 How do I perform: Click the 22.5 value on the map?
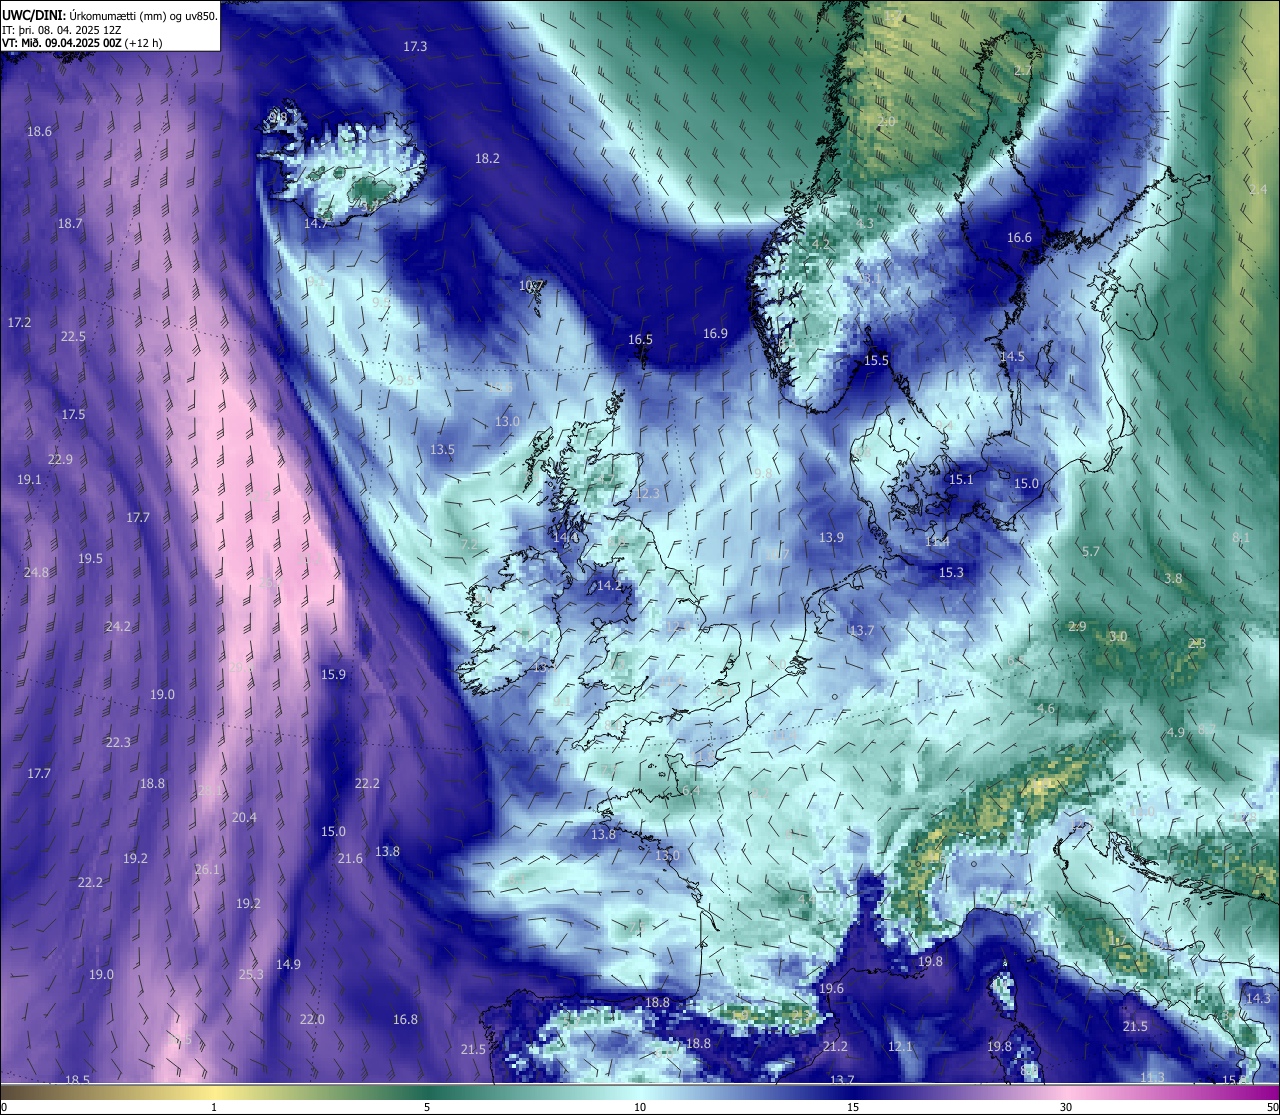pos(73,337)
